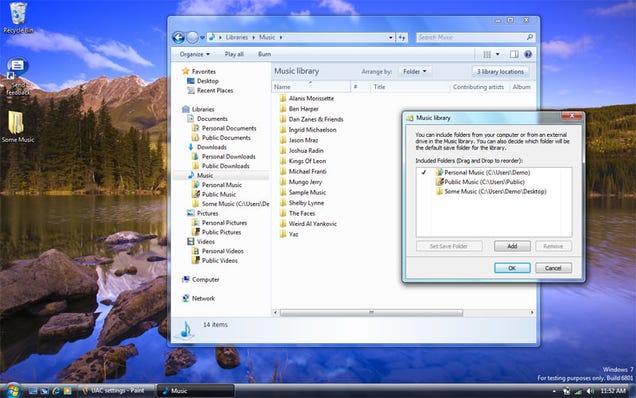The image size is (636, 398).
Task: Click the search magnifier icon
Action: click(x=530, y=37)
